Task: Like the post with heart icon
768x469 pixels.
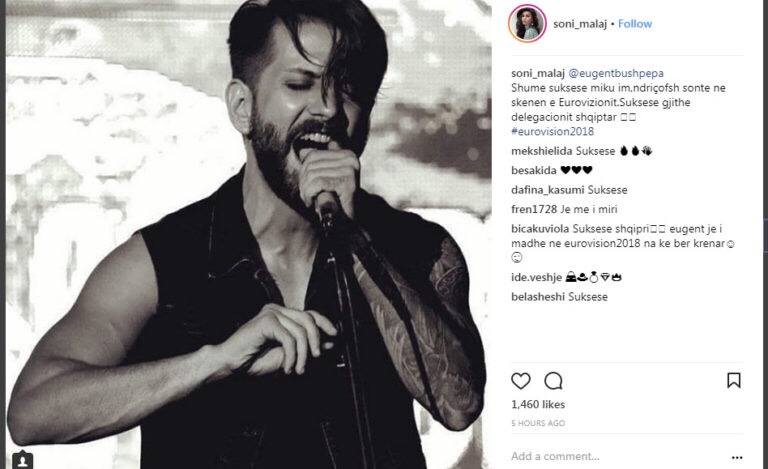Action: 521,381
